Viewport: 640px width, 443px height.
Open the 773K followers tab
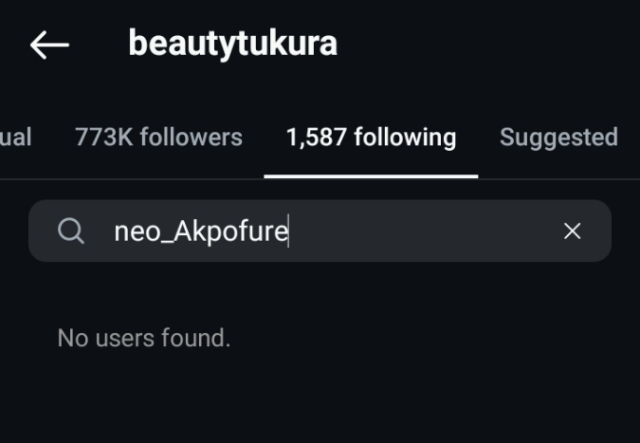[x=158, y=137]
